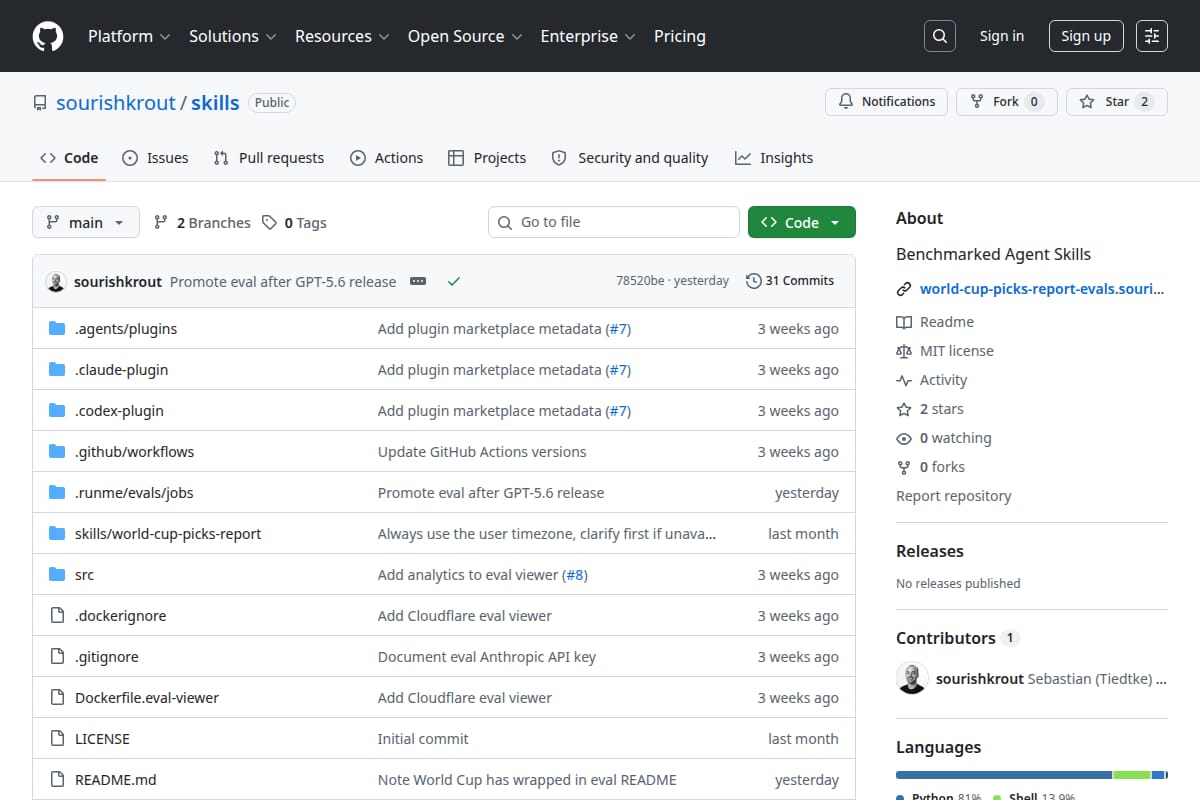Click the src folder icon

(57, 575)
